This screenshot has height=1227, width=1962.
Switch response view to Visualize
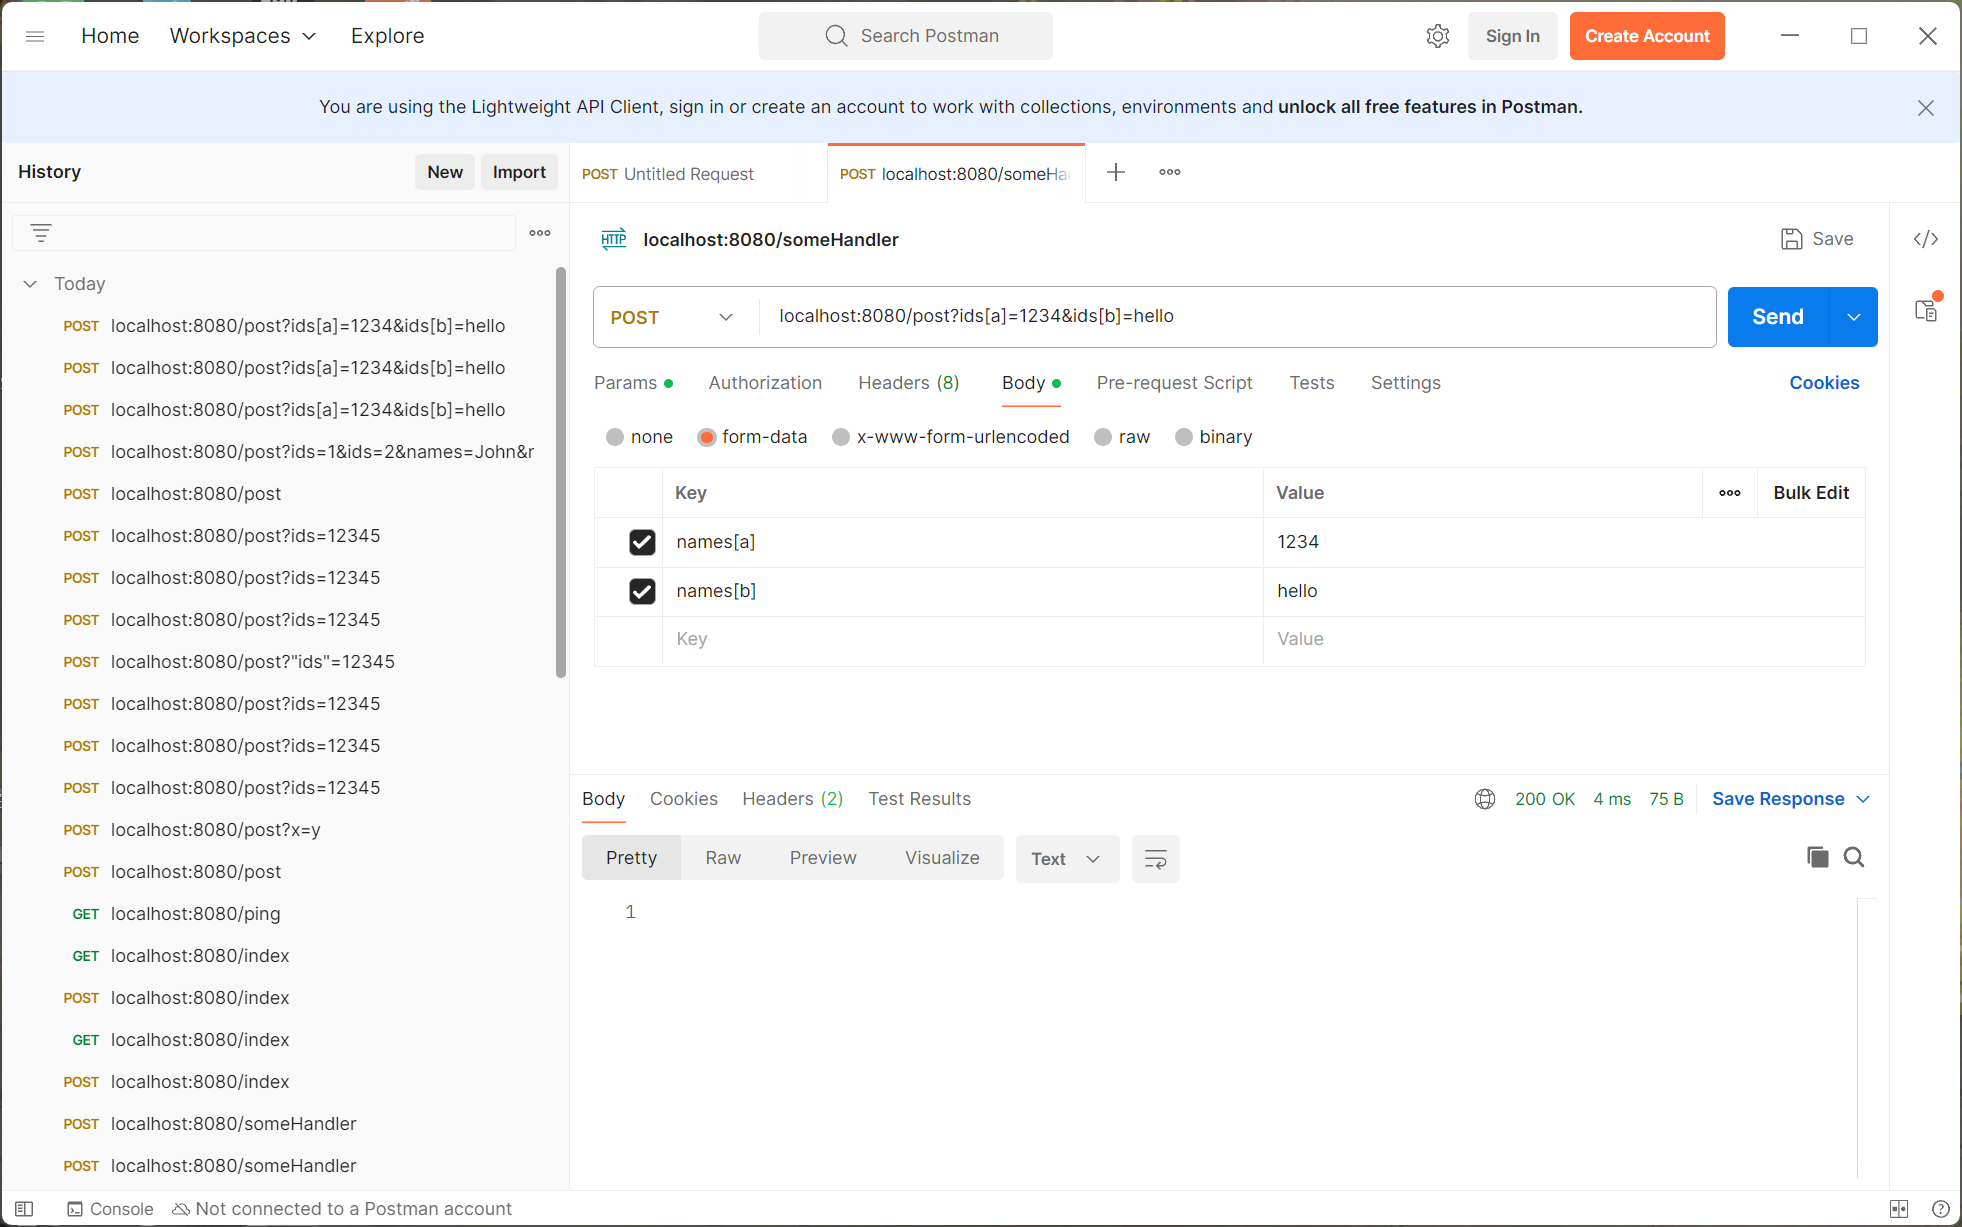click(x=942, y=858)
